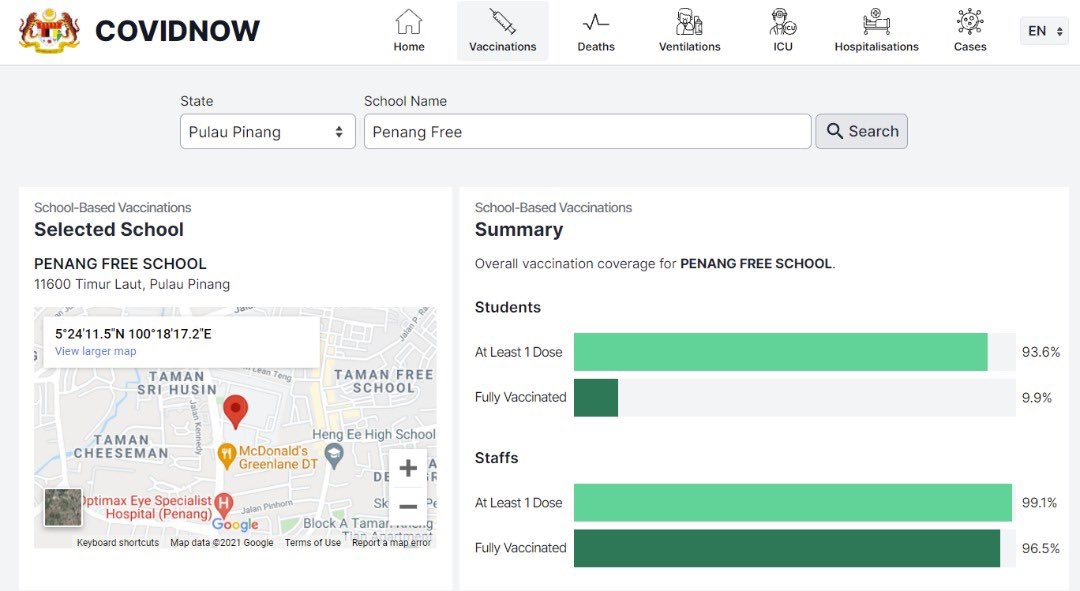Click the COVIDNOW site title
This screenshot has width=1080, height=591.
coord(177,31)
